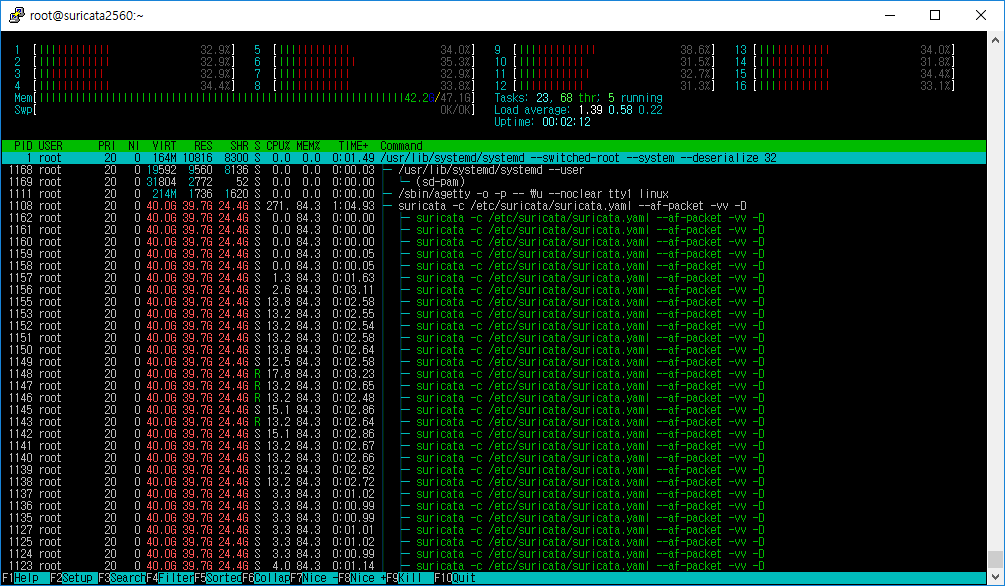Click the CPU 1 usage meter
The height and width of the screenshot is (586, 1005).
pyautogui.click(x=125, y=50)
